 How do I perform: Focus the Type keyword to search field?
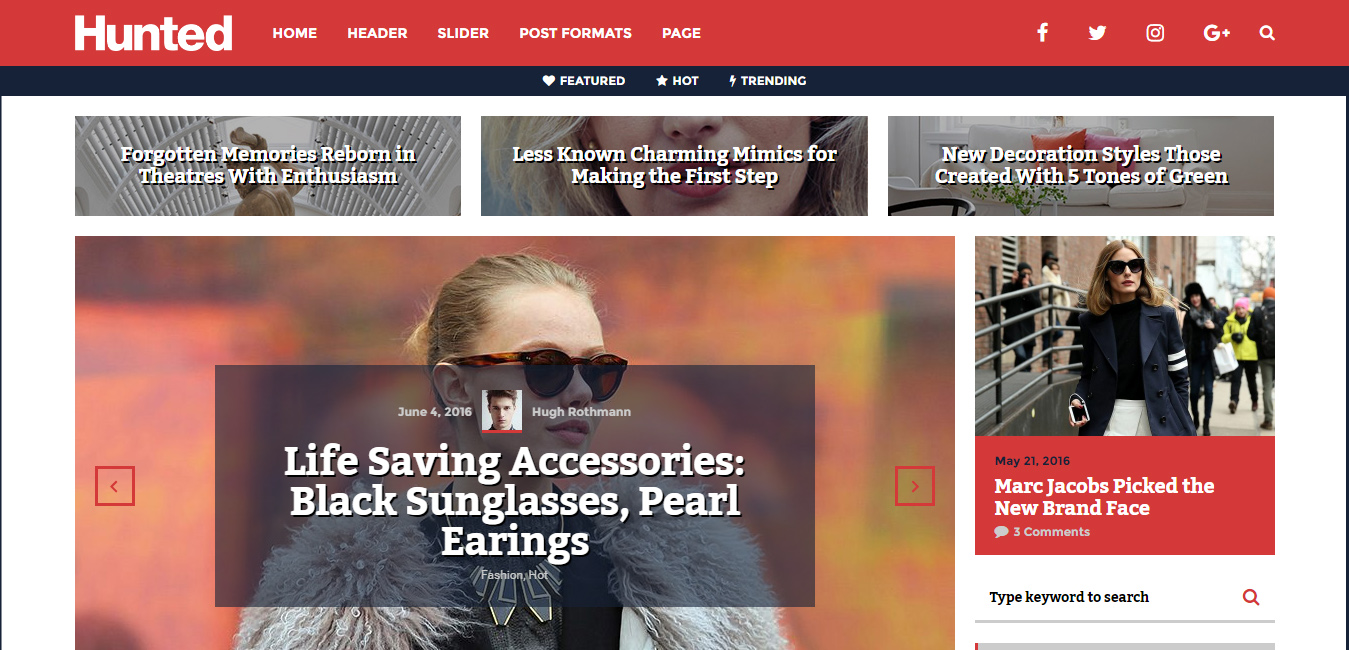(1110, 597)
